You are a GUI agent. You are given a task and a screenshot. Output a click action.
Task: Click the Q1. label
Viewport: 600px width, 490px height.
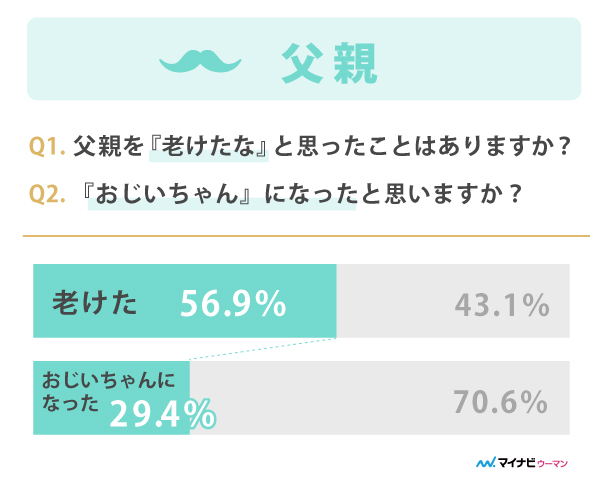coord(47,146)
